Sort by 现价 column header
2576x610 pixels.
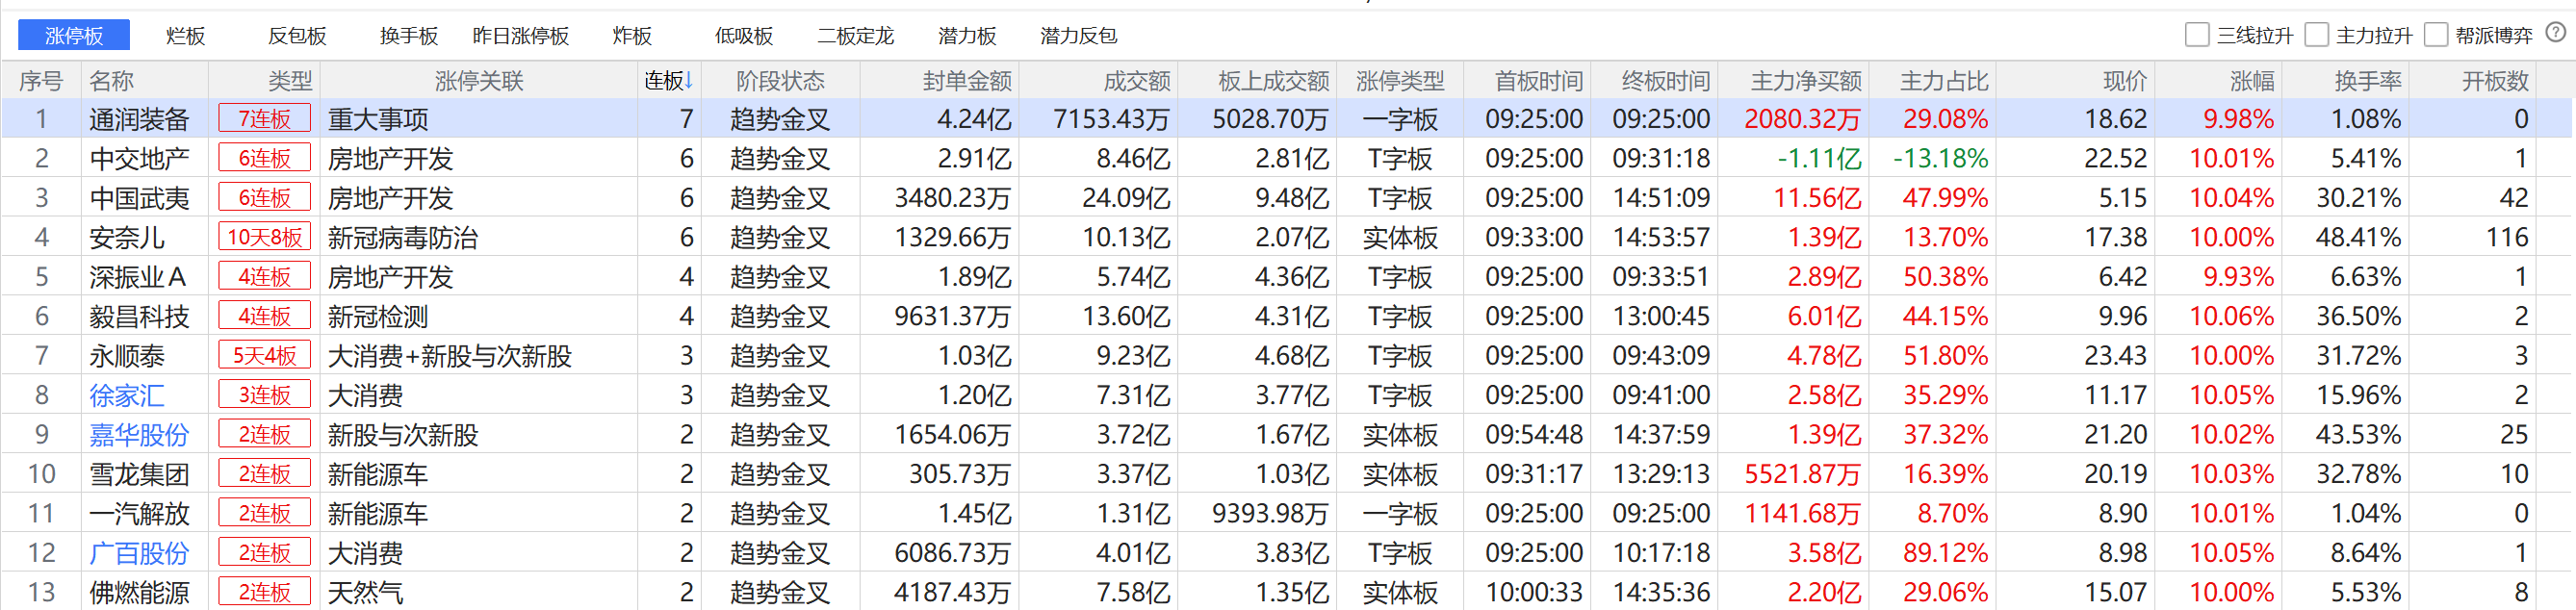pos(2125,81)
